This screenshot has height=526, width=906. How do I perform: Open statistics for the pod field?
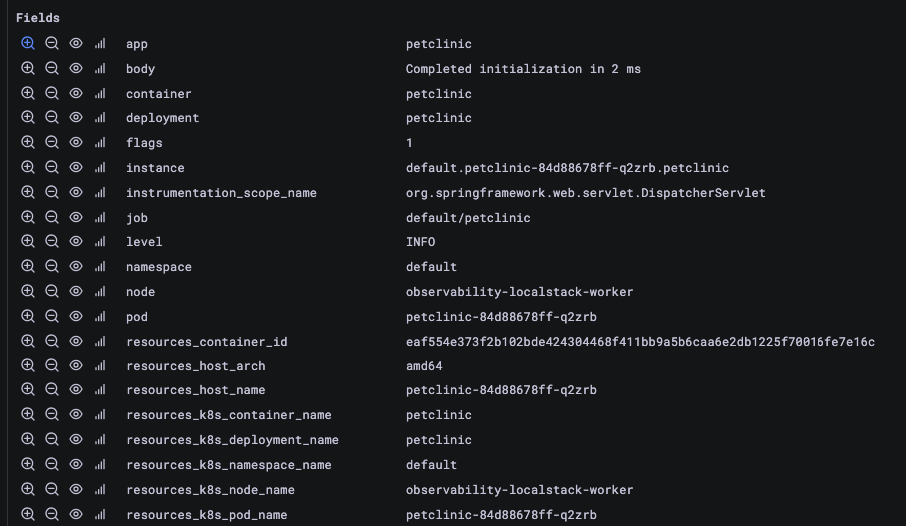point(100,317)
